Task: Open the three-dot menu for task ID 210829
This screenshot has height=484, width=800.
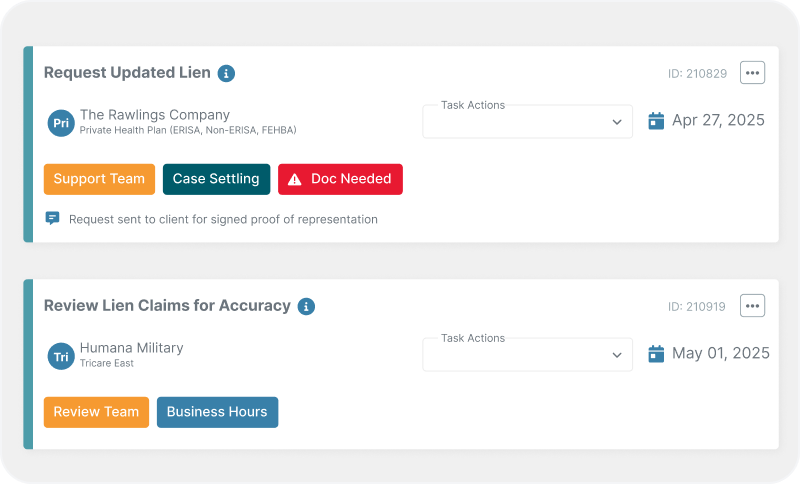Action: (x=753, y=73)
